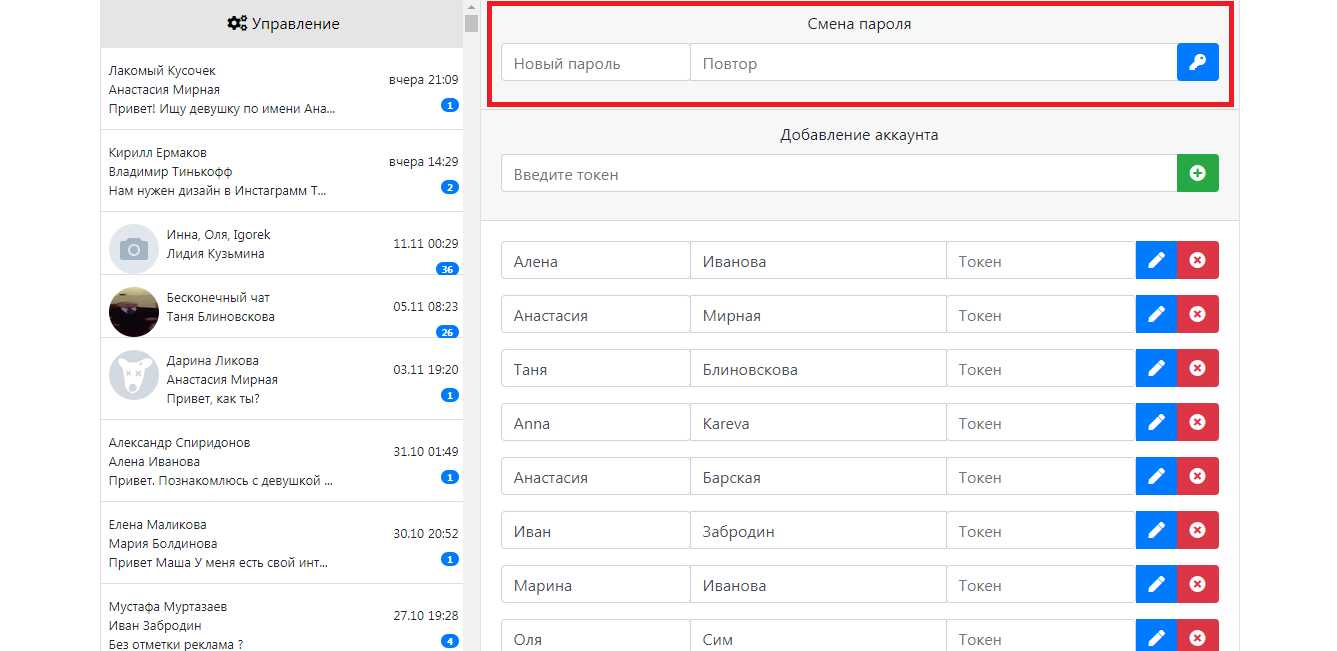Delete the Анастасия Барская account

click(1197, 476)
